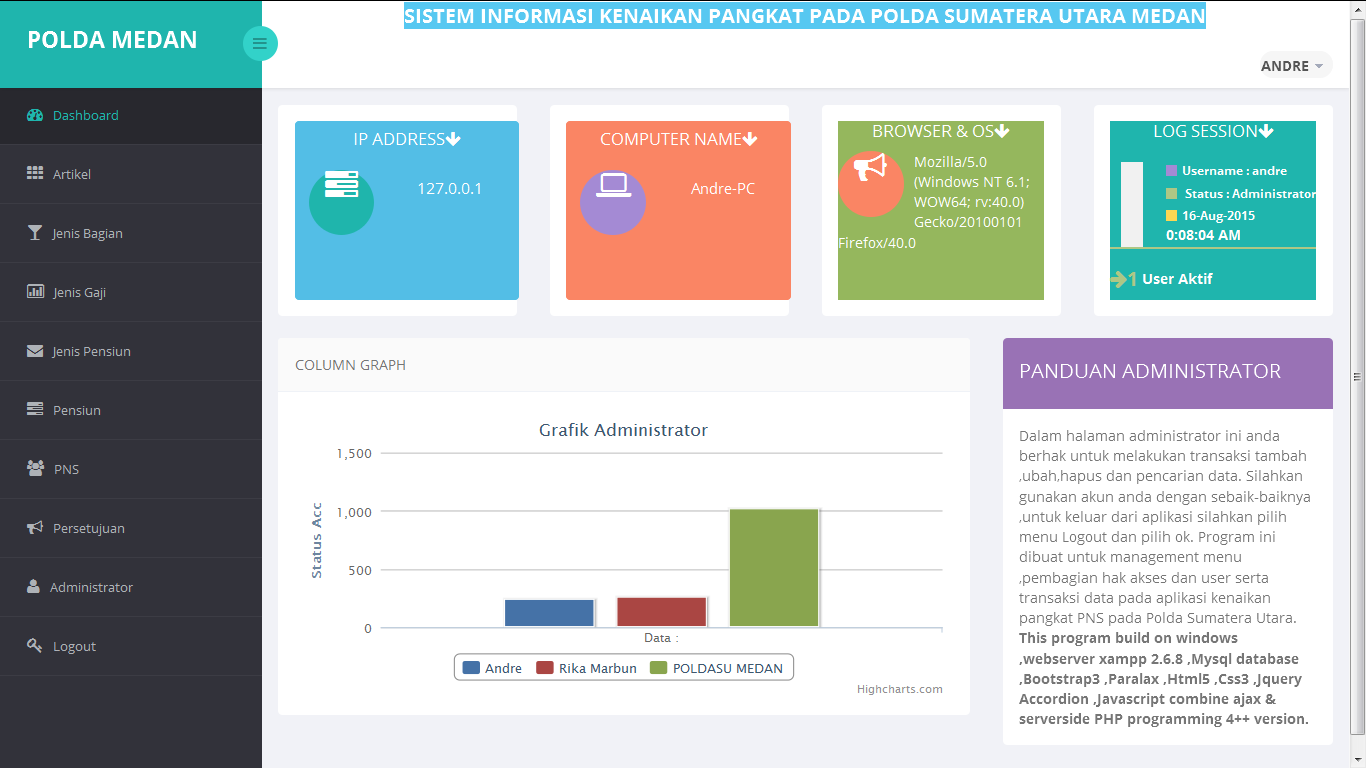Screen dimensions: 1366x768
Task: Click the Artikel grid icon
Action: (35, 174)
